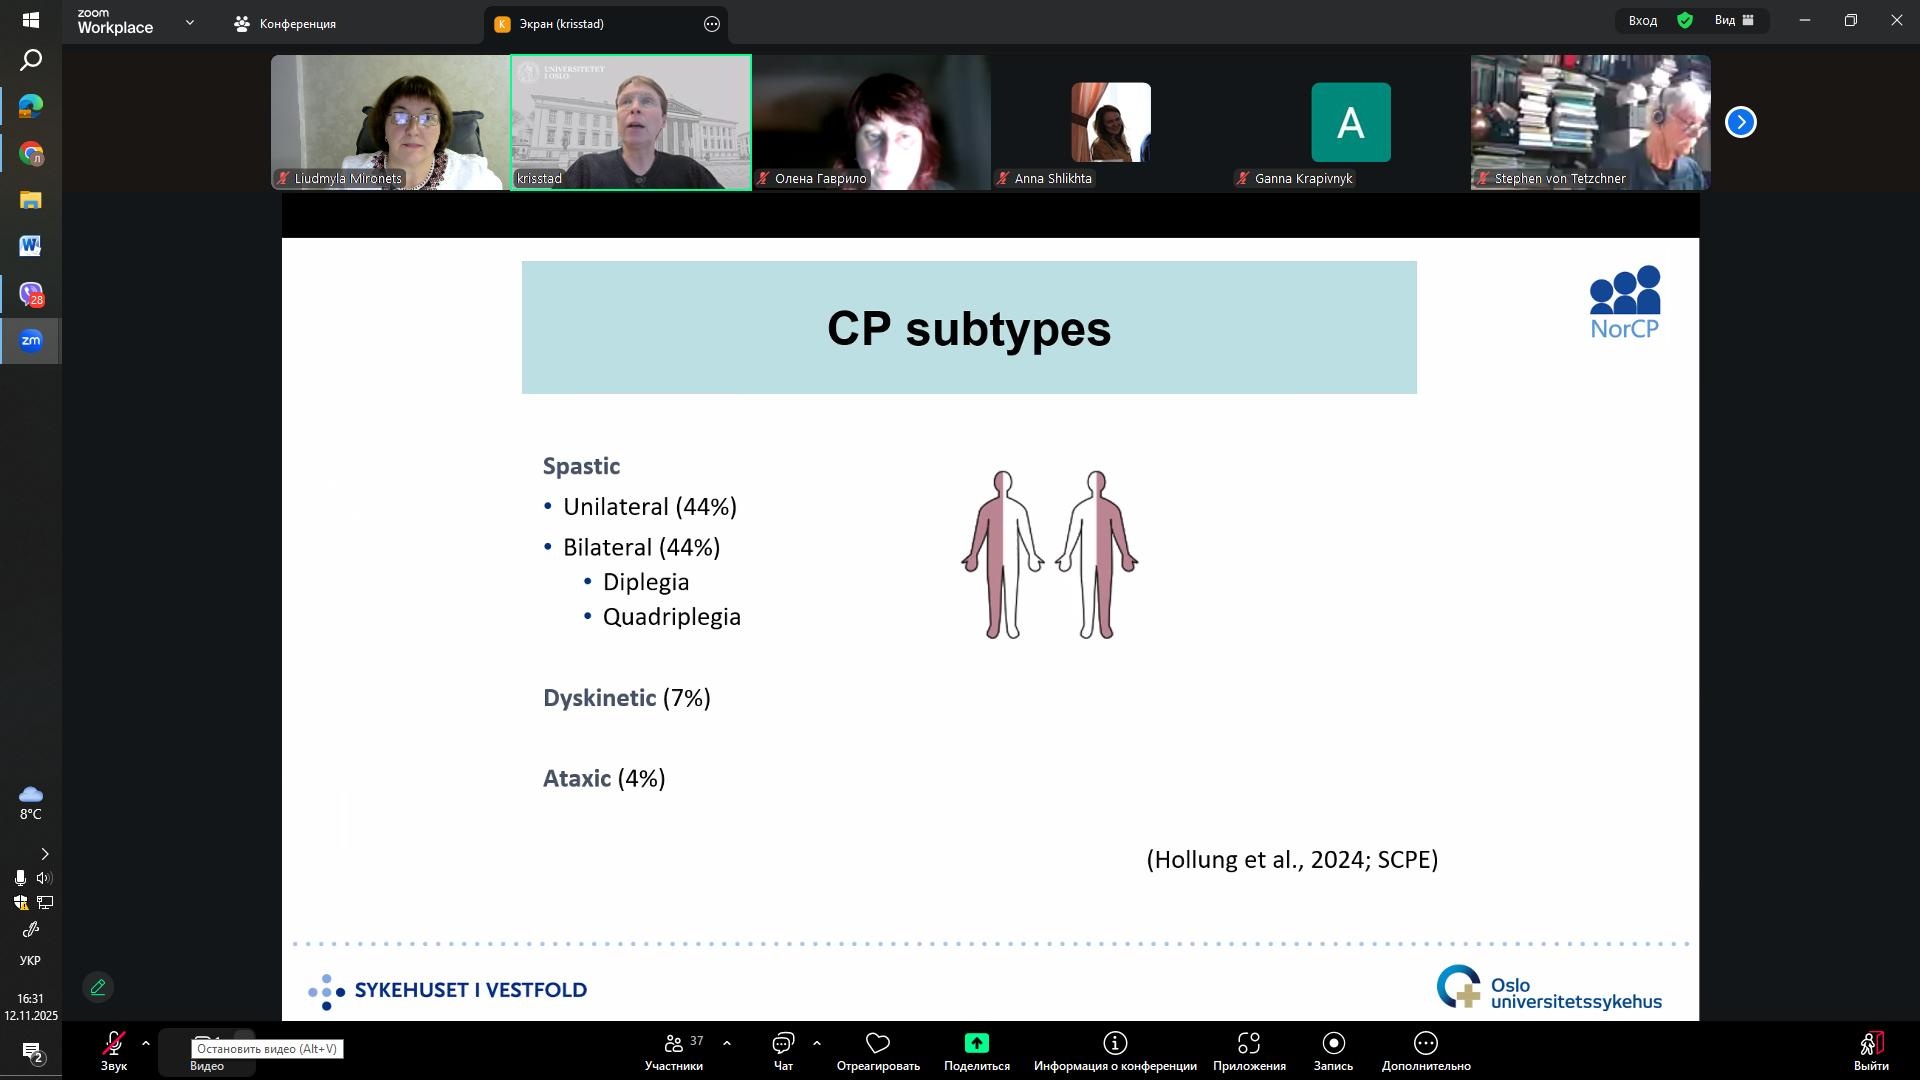Open Conference Info (Информация о конференции)

[1115, 1044]
